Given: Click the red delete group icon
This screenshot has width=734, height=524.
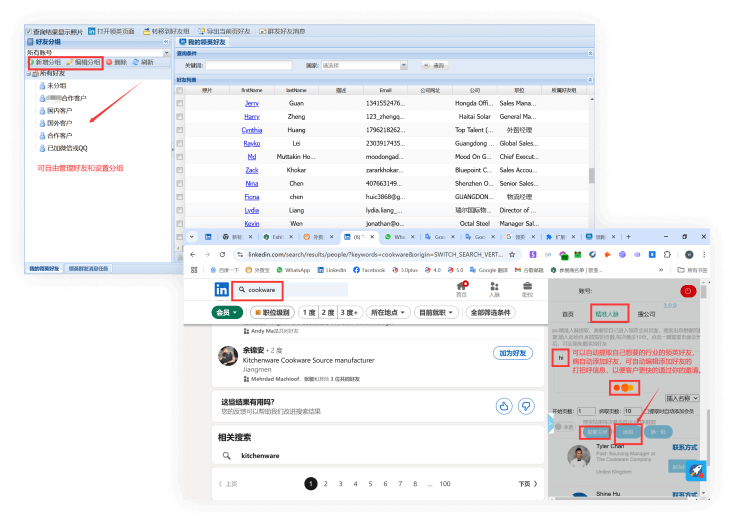Looking at the screenshot, I should pos(109,62).
